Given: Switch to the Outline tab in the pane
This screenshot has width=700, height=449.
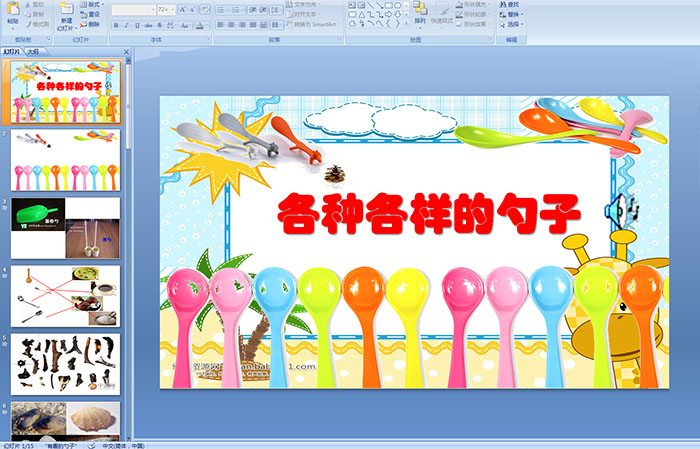Looking at the screenshot, I should pos(32,51).
